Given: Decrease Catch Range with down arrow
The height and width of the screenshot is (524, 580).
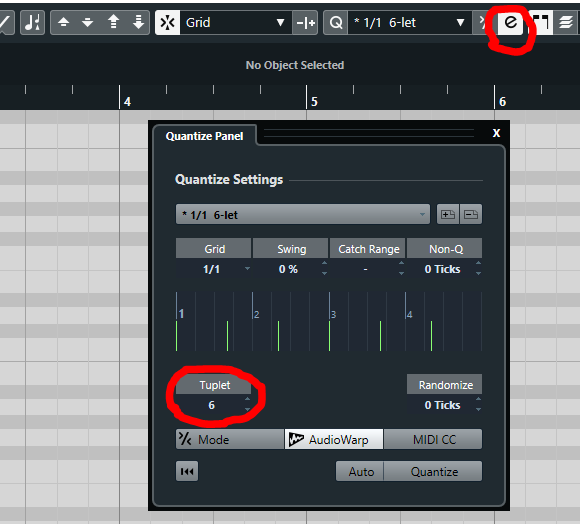Looking at the screenshot, I should point(401,274).
